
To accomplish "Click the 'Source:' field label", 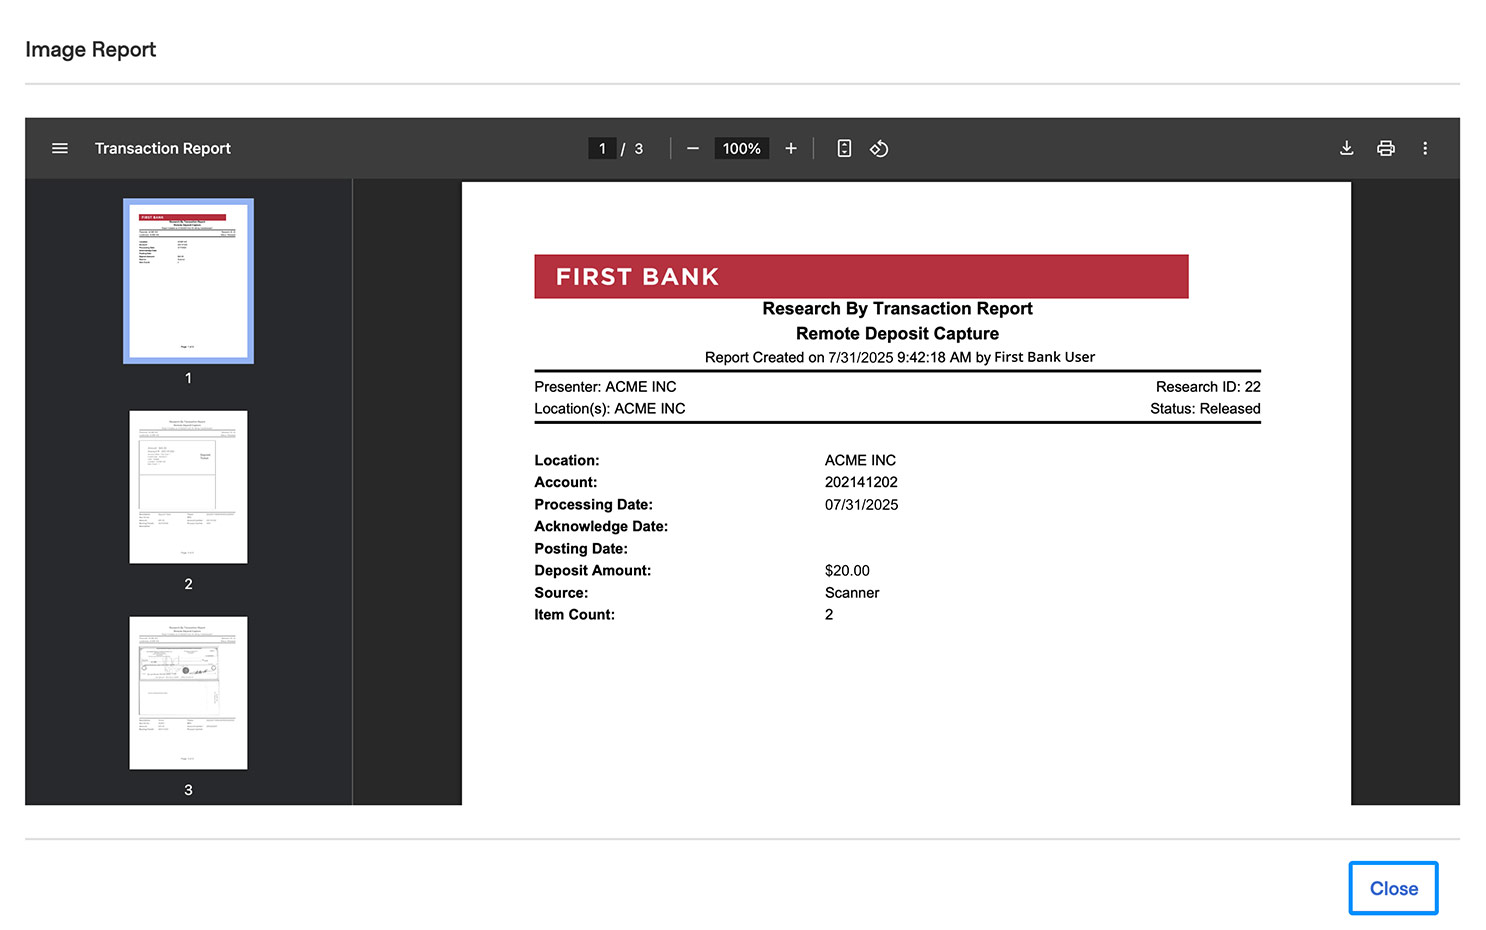I will [561, 593].
